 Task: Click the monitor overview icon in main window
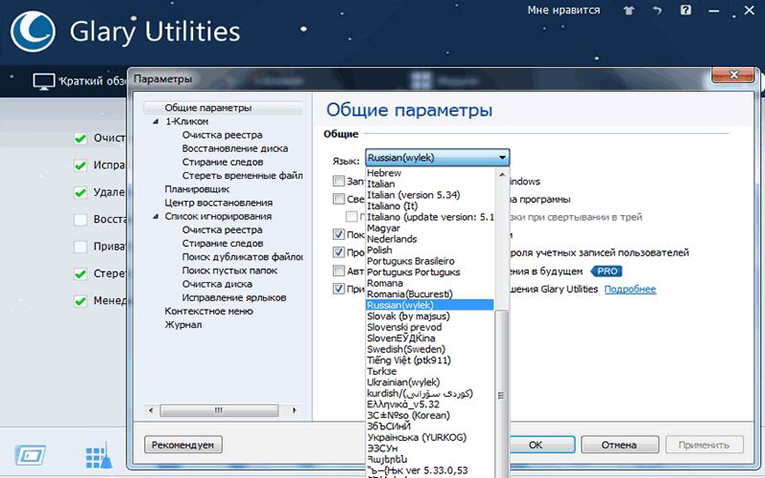pos(44,81)
